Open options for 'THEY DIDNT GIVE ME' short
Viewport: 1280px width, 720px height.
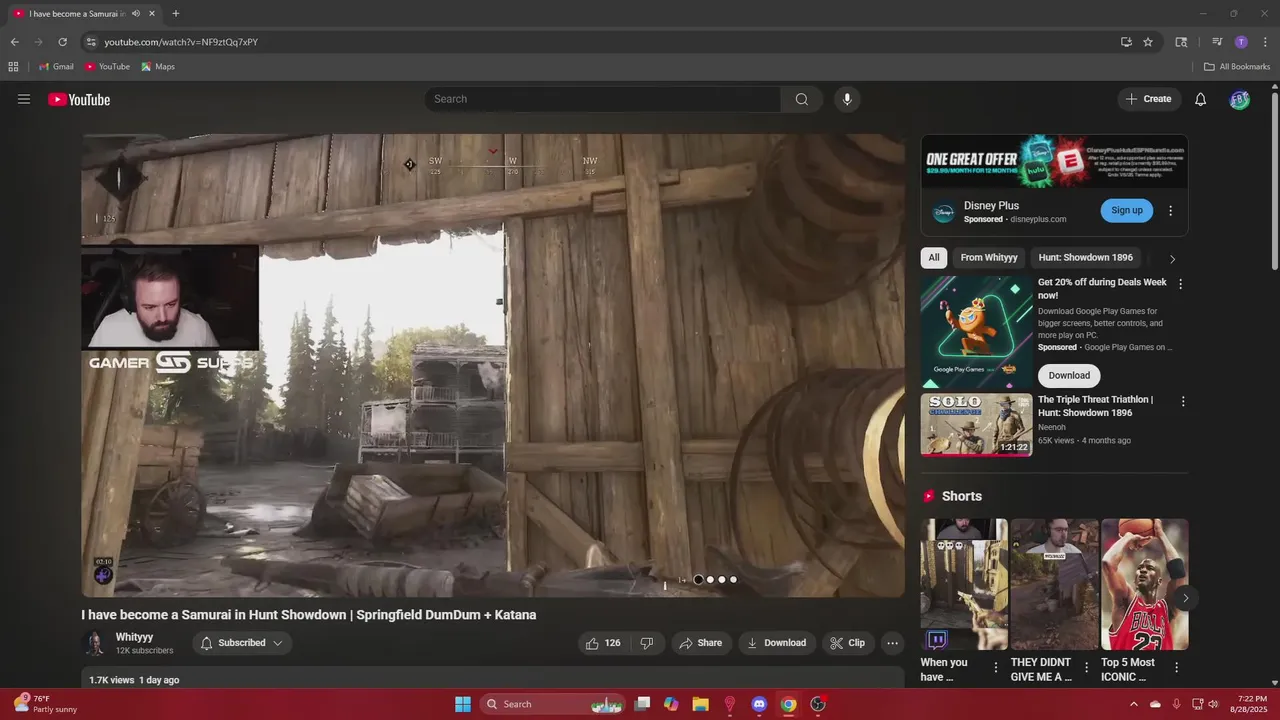pyautogui.click(x=1086, y=668)
